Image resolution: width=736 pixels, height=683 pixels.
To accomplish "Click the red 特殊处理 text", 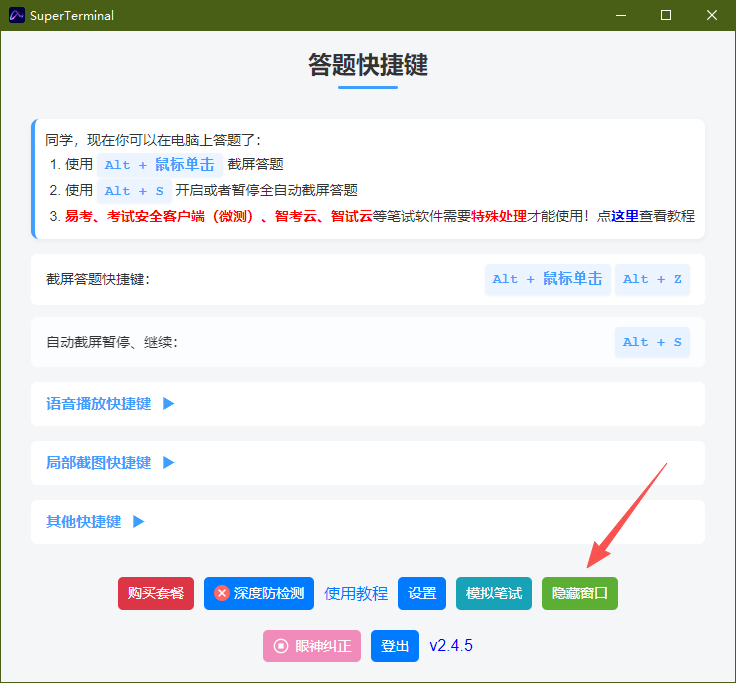I will pyautogui.click(x=499, y=216).
